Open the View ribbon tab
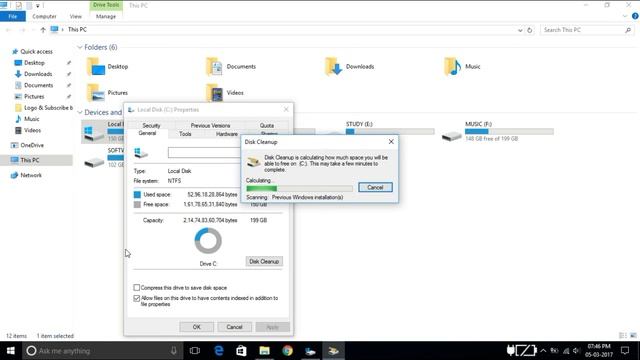The image size is (640, 360). 76,16
